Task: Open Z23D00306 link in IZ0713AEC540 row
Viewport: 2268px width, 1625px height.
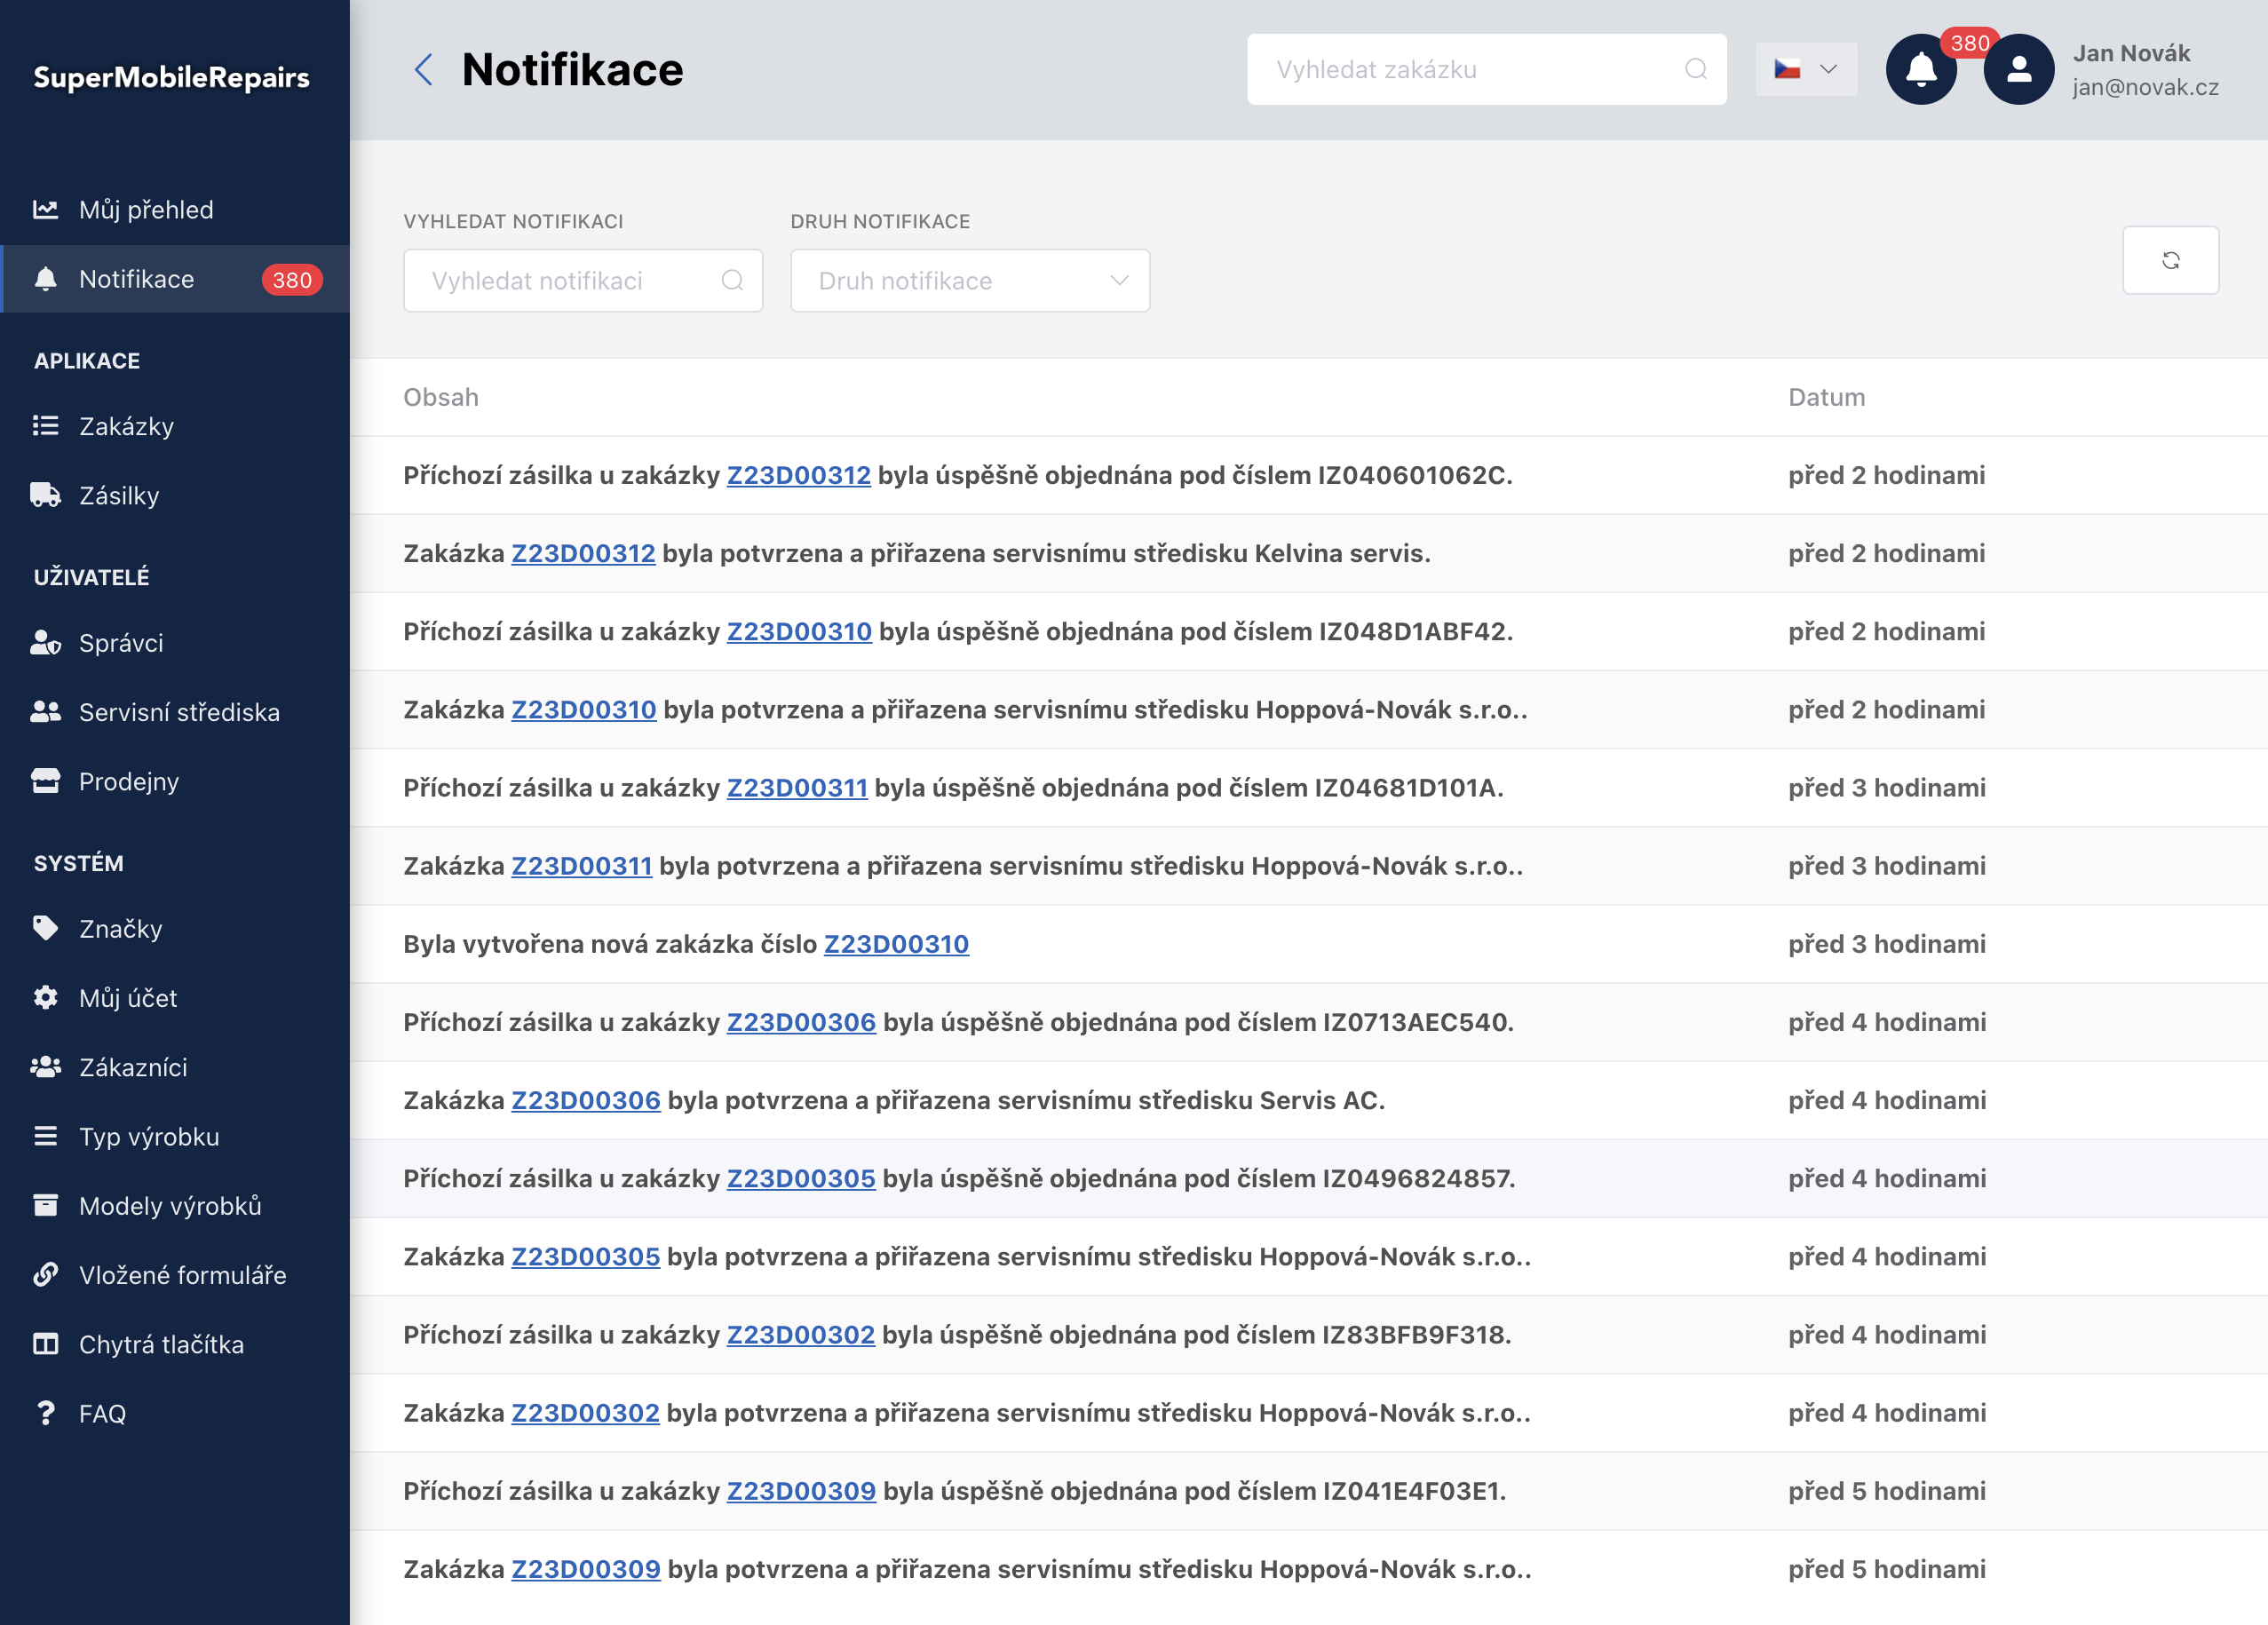Action: click(x=801, y=1022)
